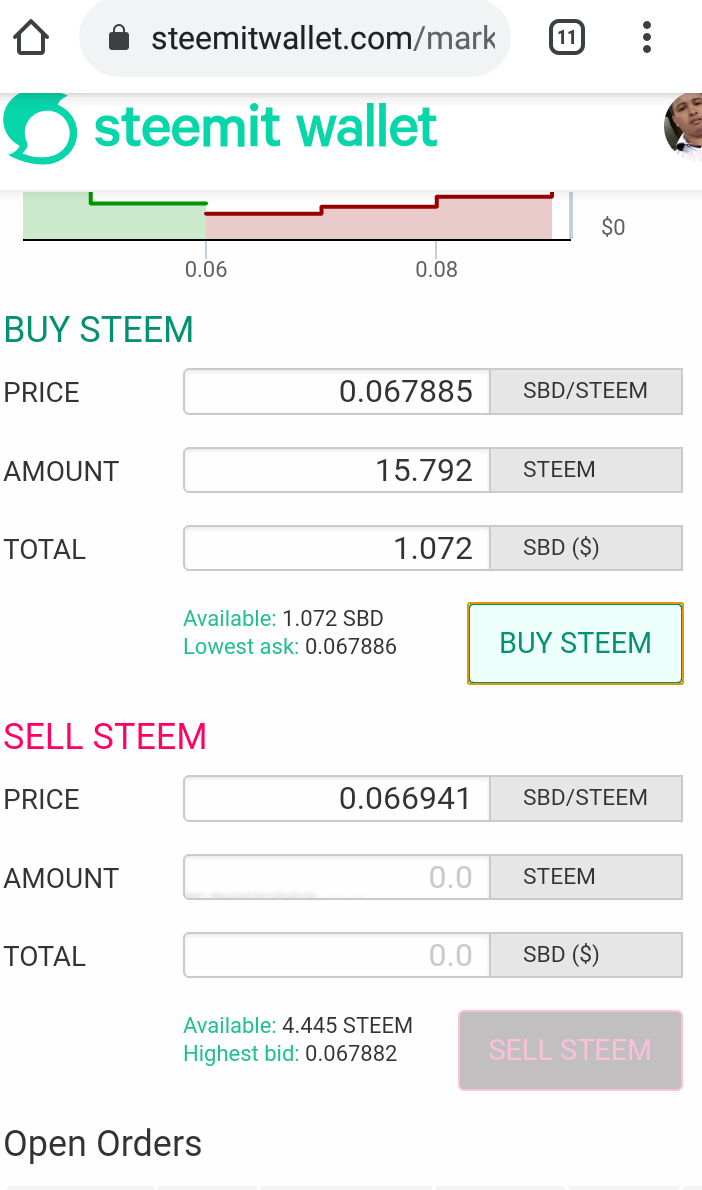Image resolution: width=702 pixels, height=1190 pixels.
Task: Click Lowest ask 0.067886 link
Action: click(x=290, y=647)
